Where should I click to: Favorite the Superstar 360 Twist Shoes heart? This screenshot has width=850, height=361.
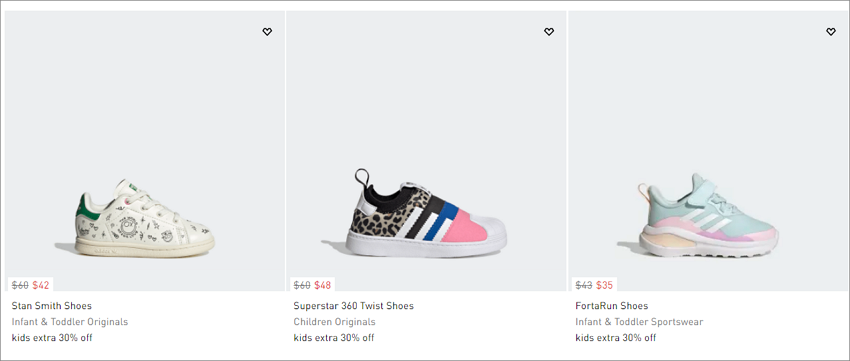click(x=549, y=32)
